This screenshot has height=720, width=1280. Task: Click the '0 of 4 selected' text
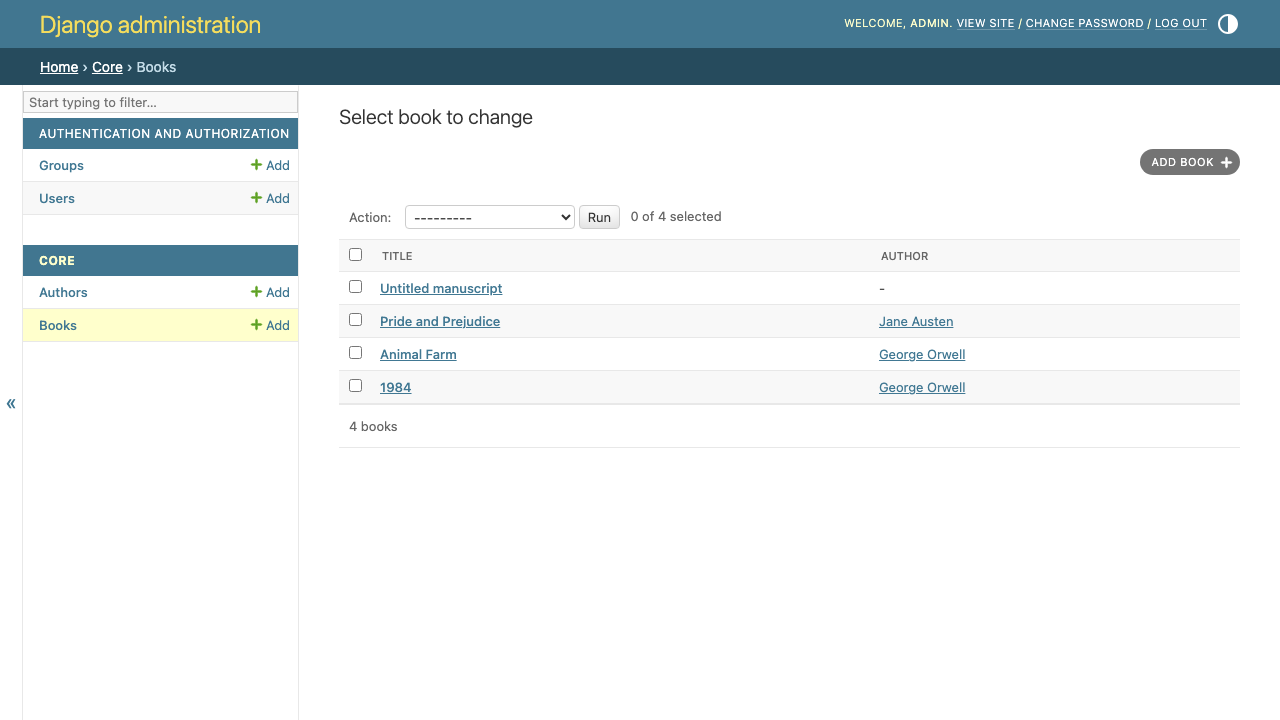[676, 216]
